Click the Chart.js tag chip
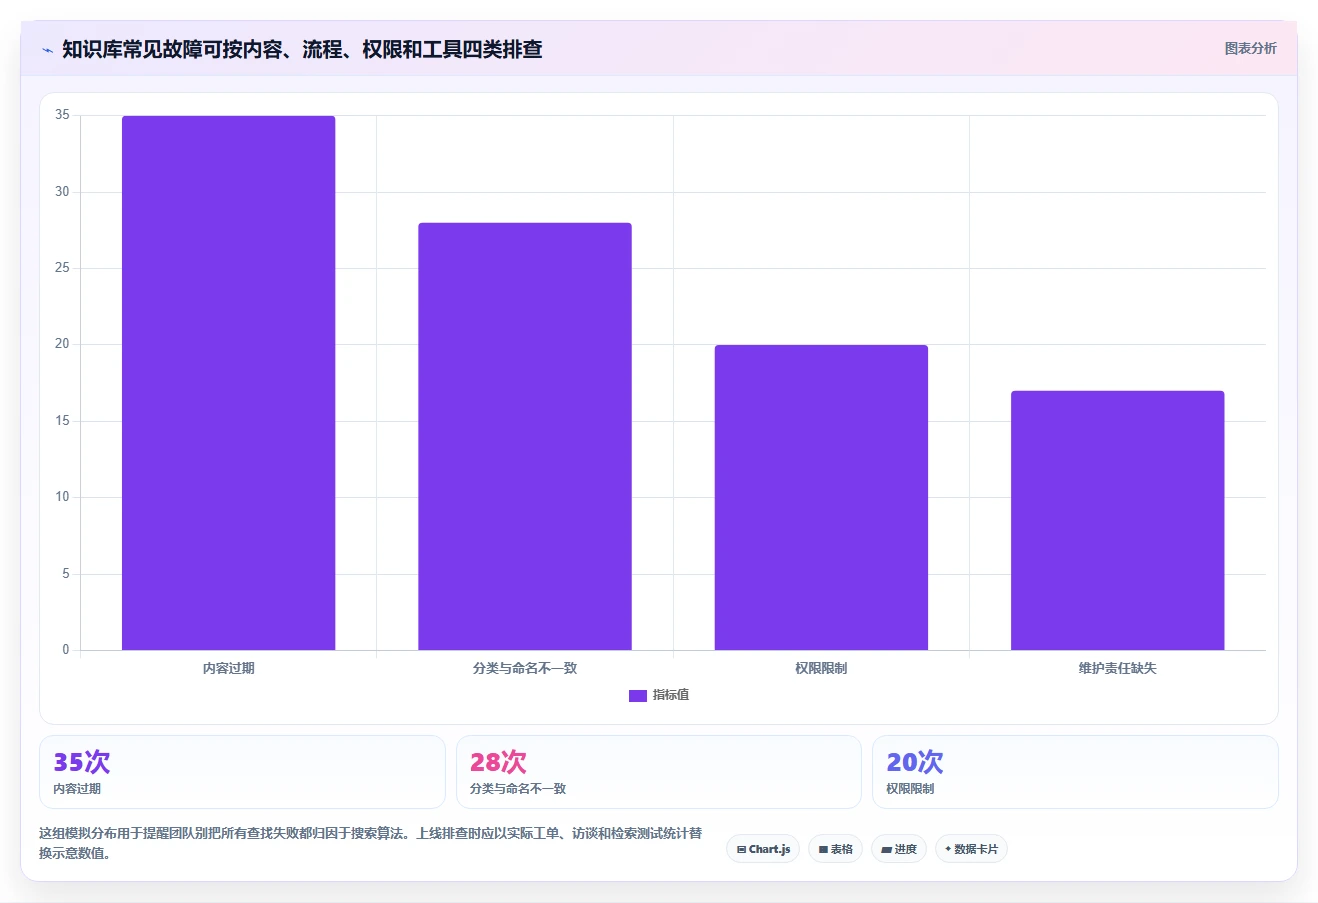The height and width of the screenshot is (903, 1318). click(x=763, y=849)
